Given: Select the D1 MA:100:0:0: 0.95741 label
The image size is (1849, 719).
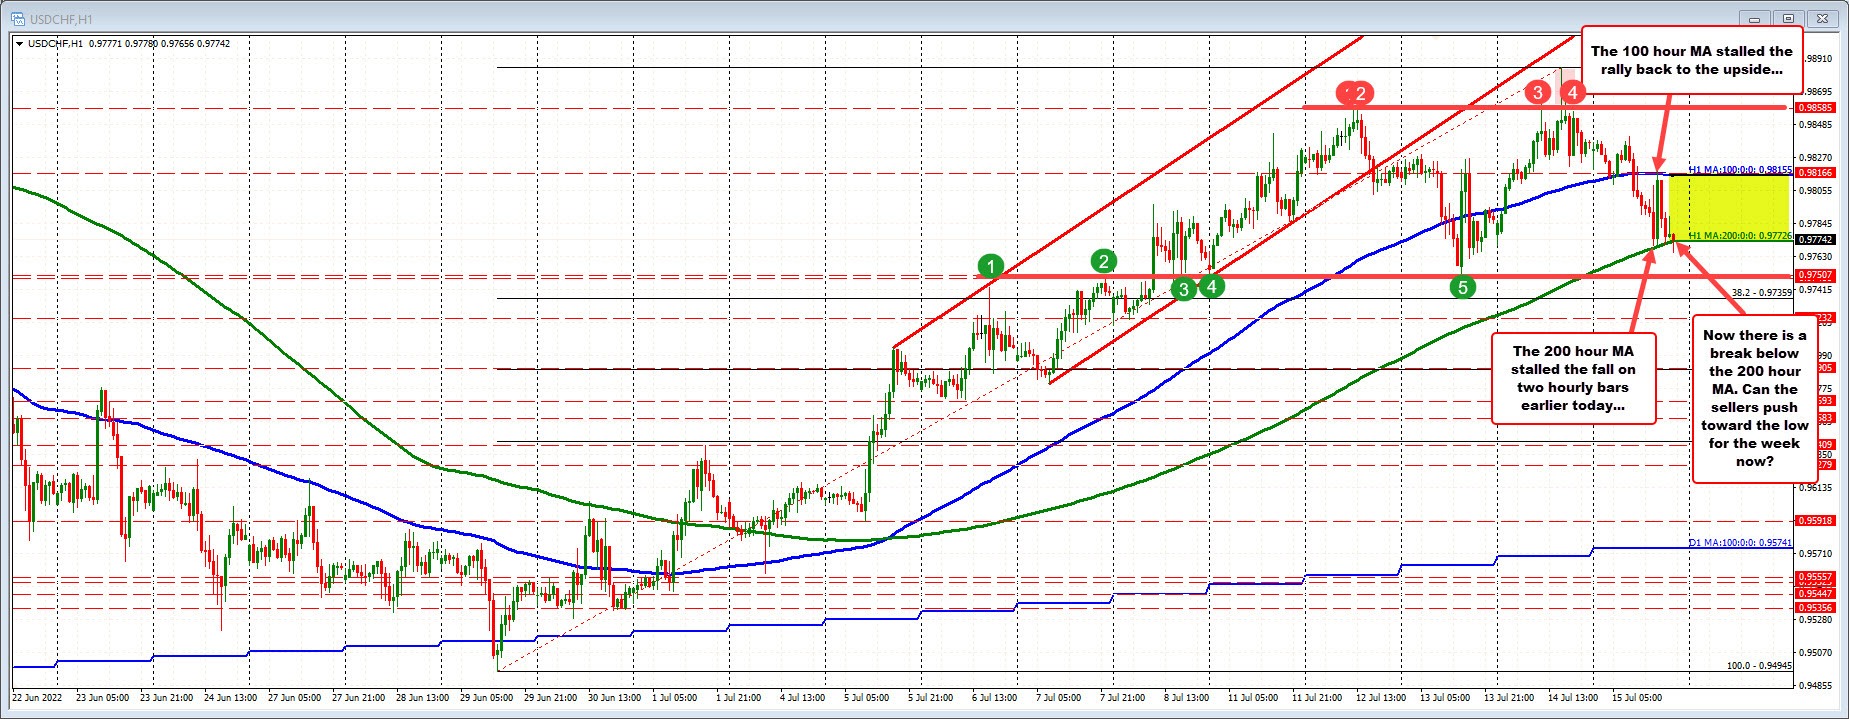Looking at the screenshot, I should 1741,542.
